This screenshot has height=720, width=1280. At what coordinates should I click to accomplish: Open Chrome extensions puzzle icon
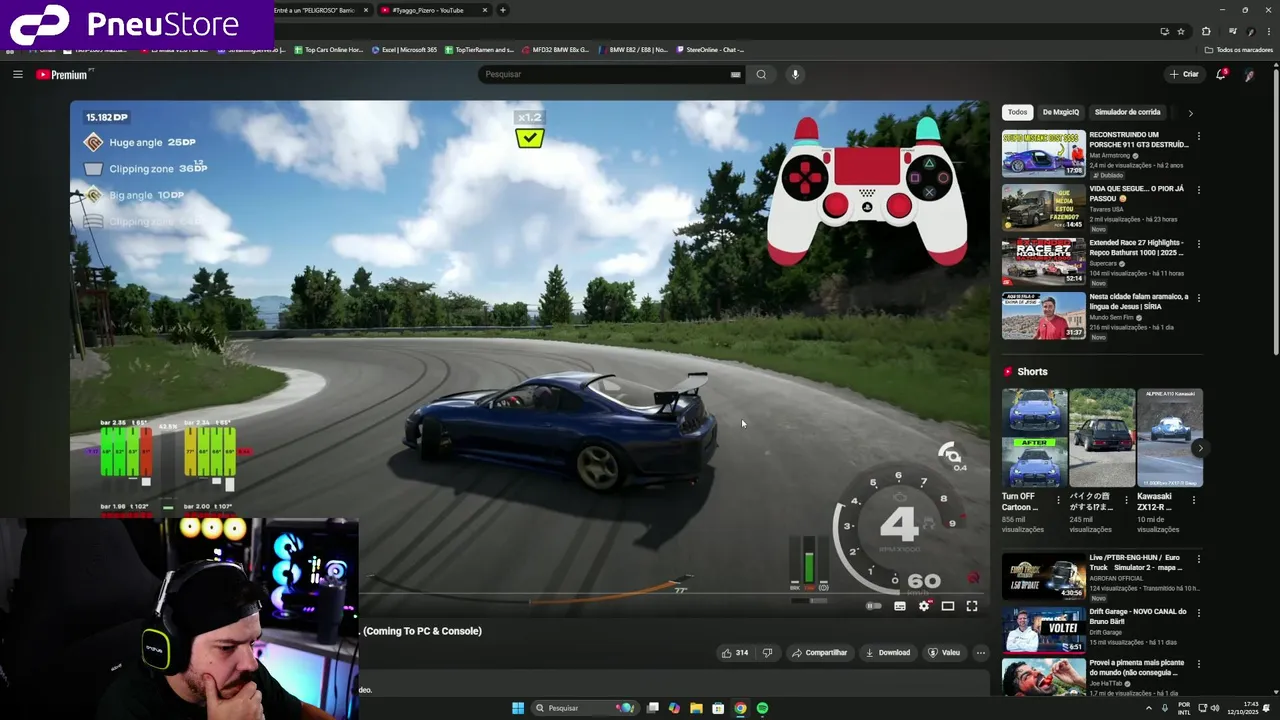(x=1206, y=31)
